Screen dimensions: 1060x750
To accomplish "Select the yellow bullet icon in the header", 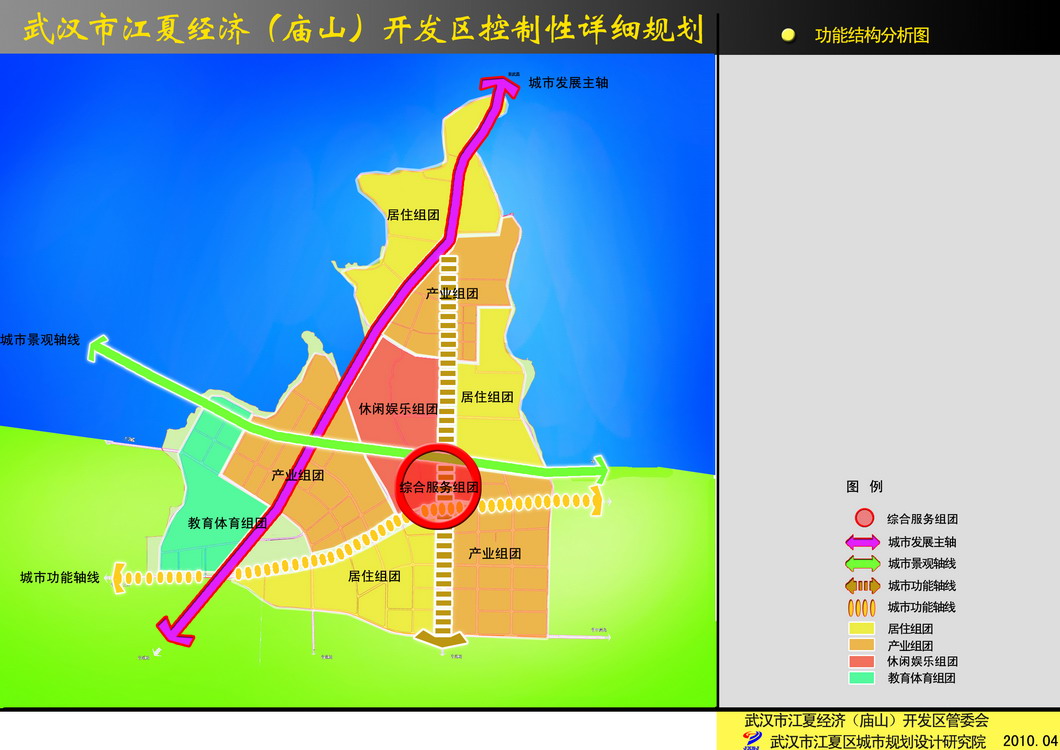I will point(789,33).
